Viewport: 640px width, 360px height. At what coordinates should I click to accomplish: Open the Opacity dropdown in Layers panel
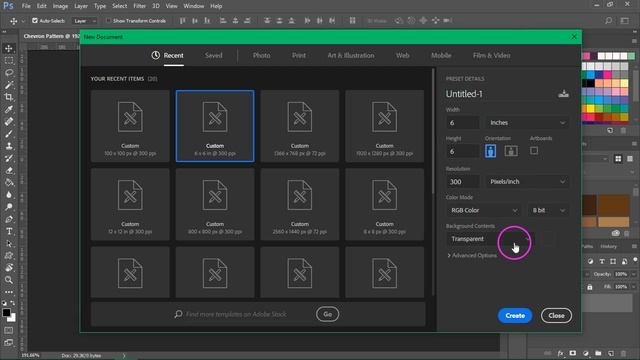(x=633, y=274)
